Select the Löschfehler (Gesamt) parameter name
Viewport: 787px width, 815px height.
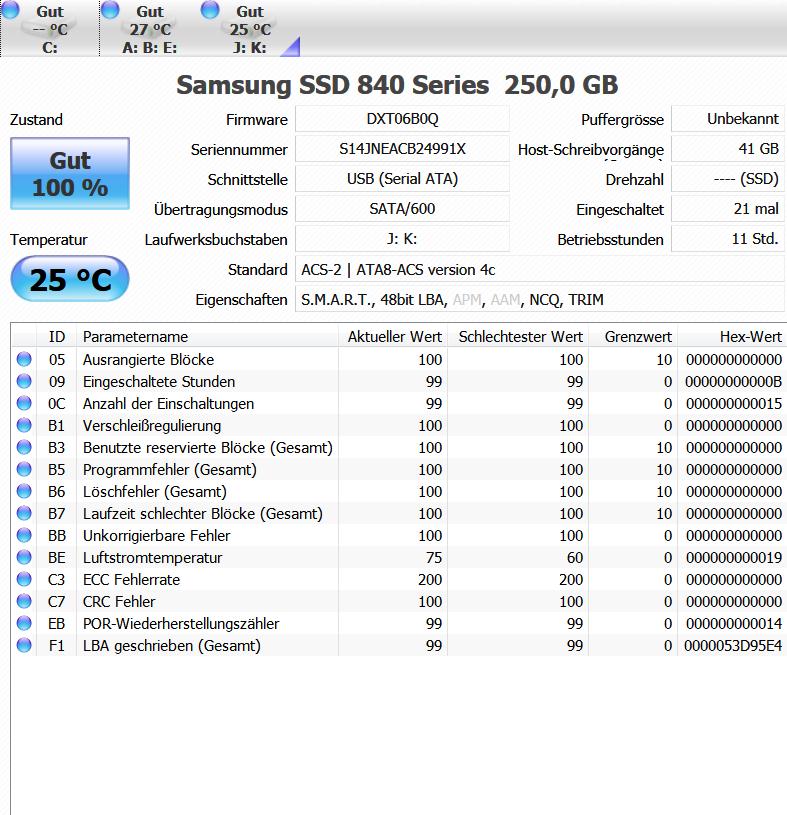(x=154, y=492)
